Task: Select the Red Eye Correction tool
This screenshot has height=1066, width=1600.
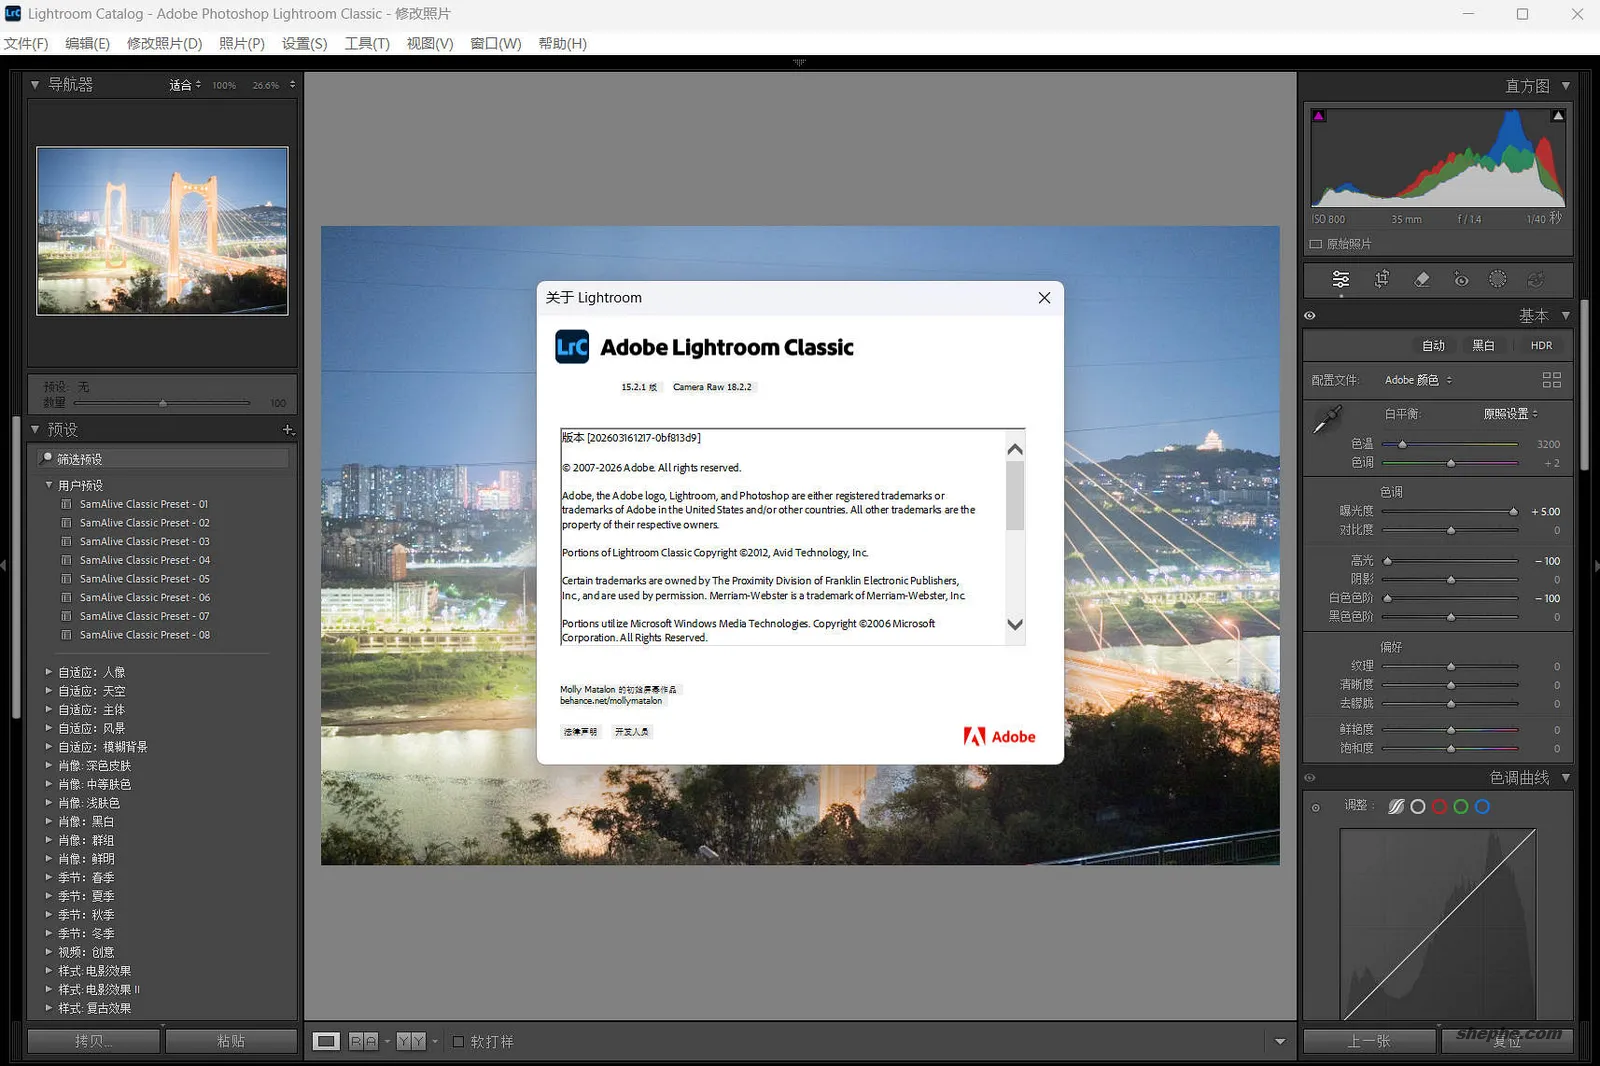Action: tap(1462, 280)
